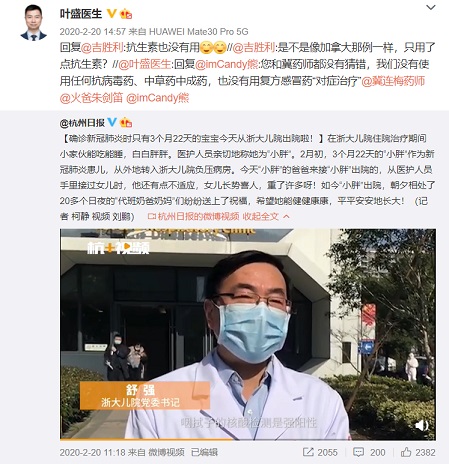Open the @杭州日报 account link
Screen dimensions: 449x464
click(82, 123)
